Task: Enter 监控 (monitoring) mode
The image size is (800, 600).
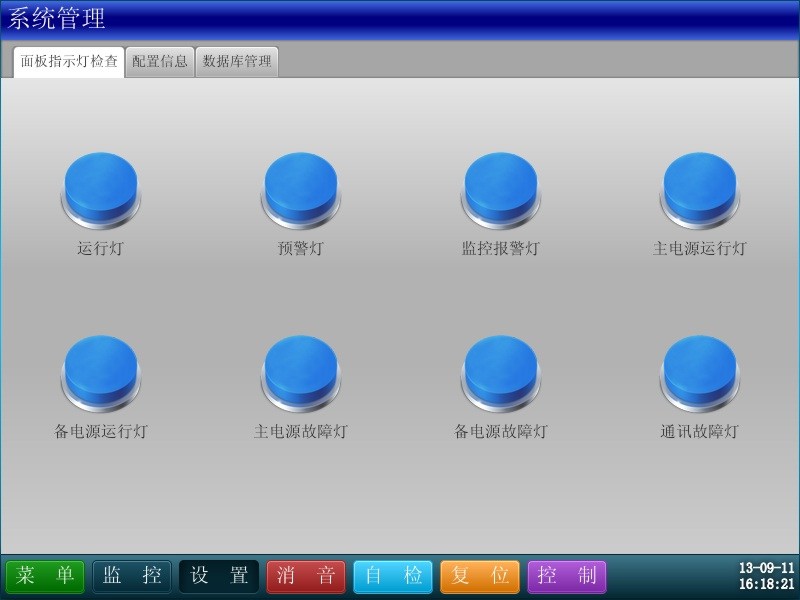Action: pos(131,576)
